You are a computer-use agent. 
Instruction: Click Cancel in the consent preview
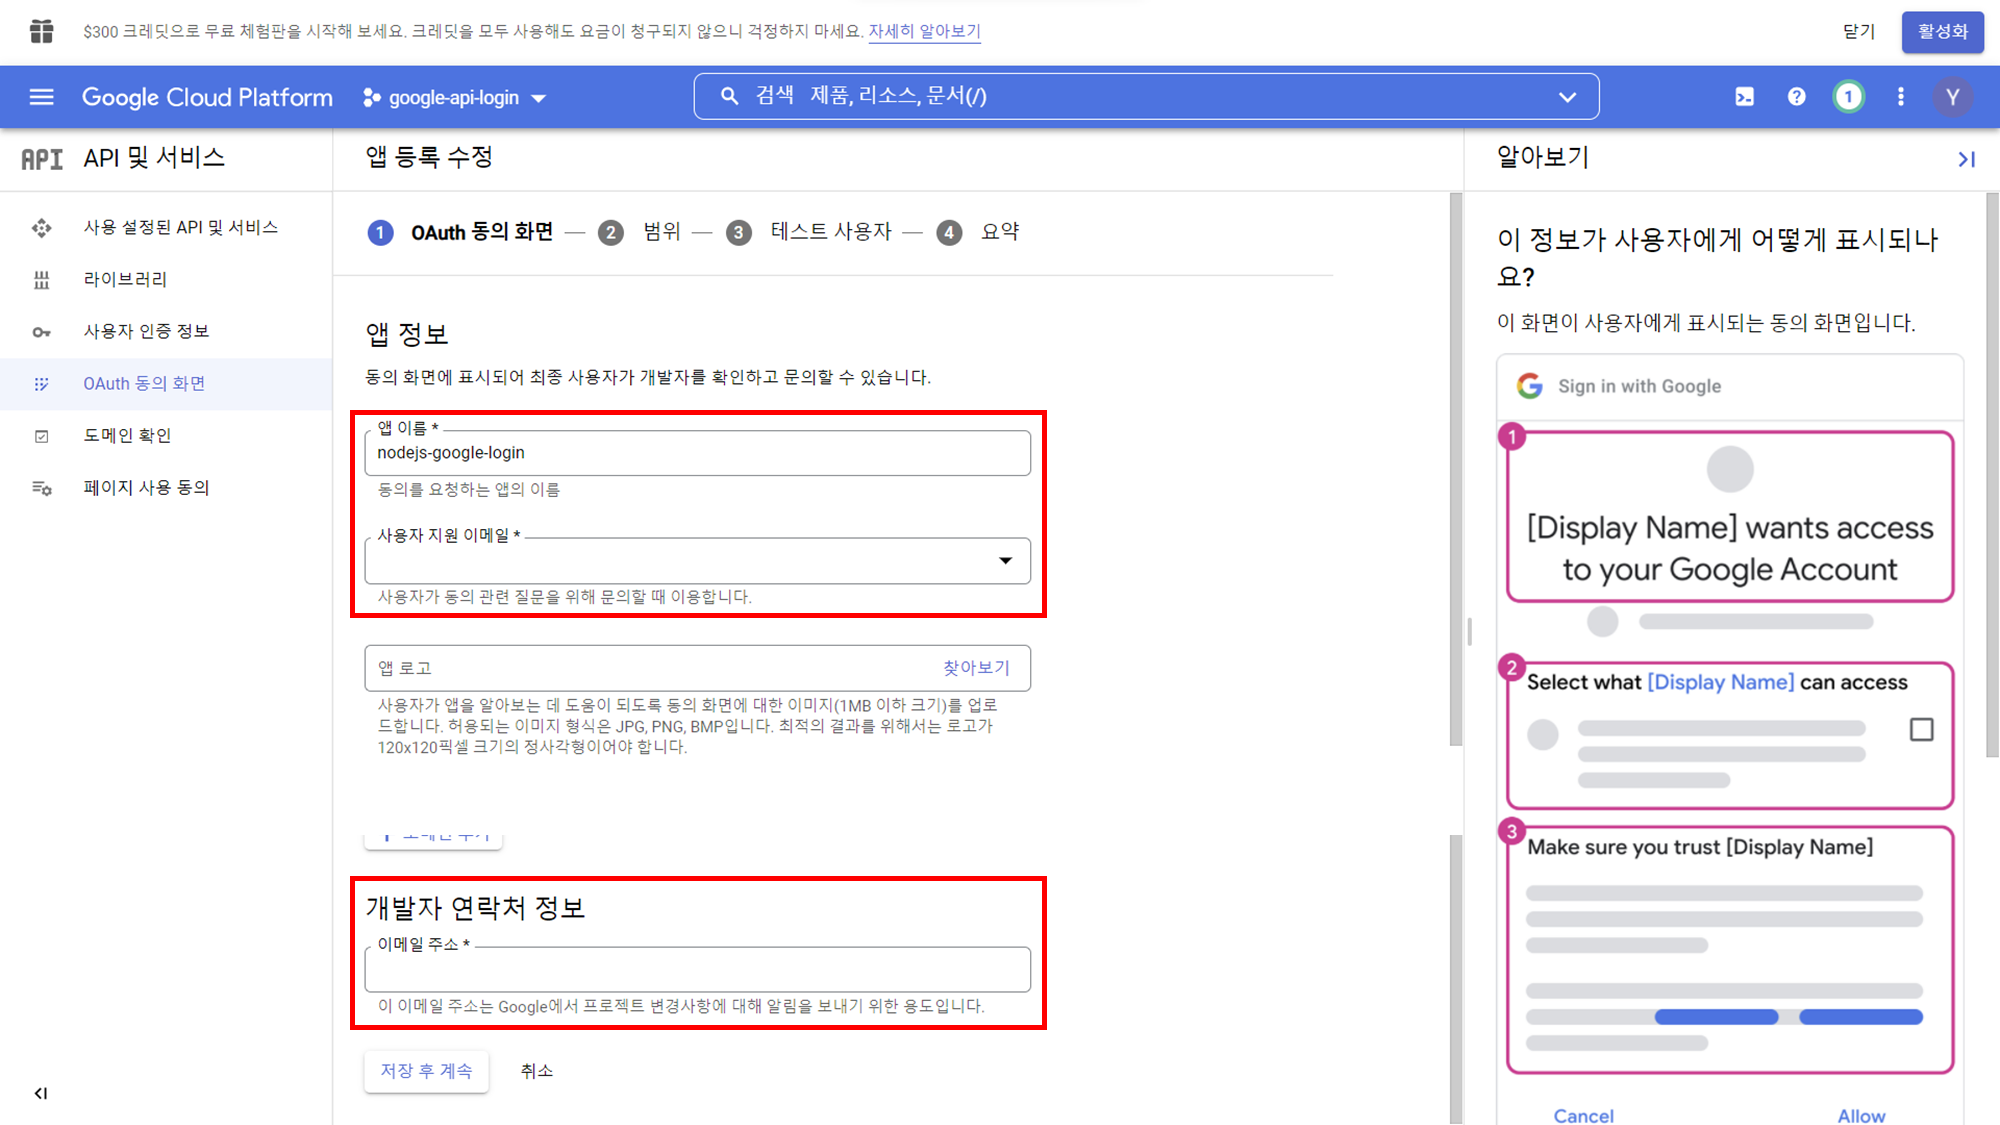[x=1583, y=1115]
